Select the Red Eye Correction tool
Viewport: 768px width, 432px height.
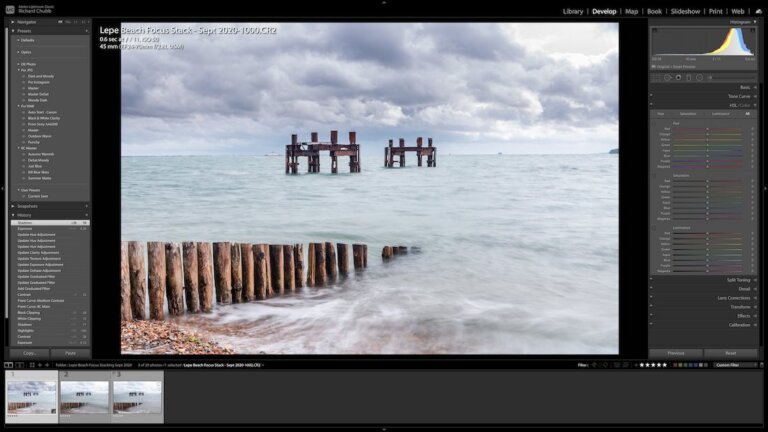tap(678, 77)
